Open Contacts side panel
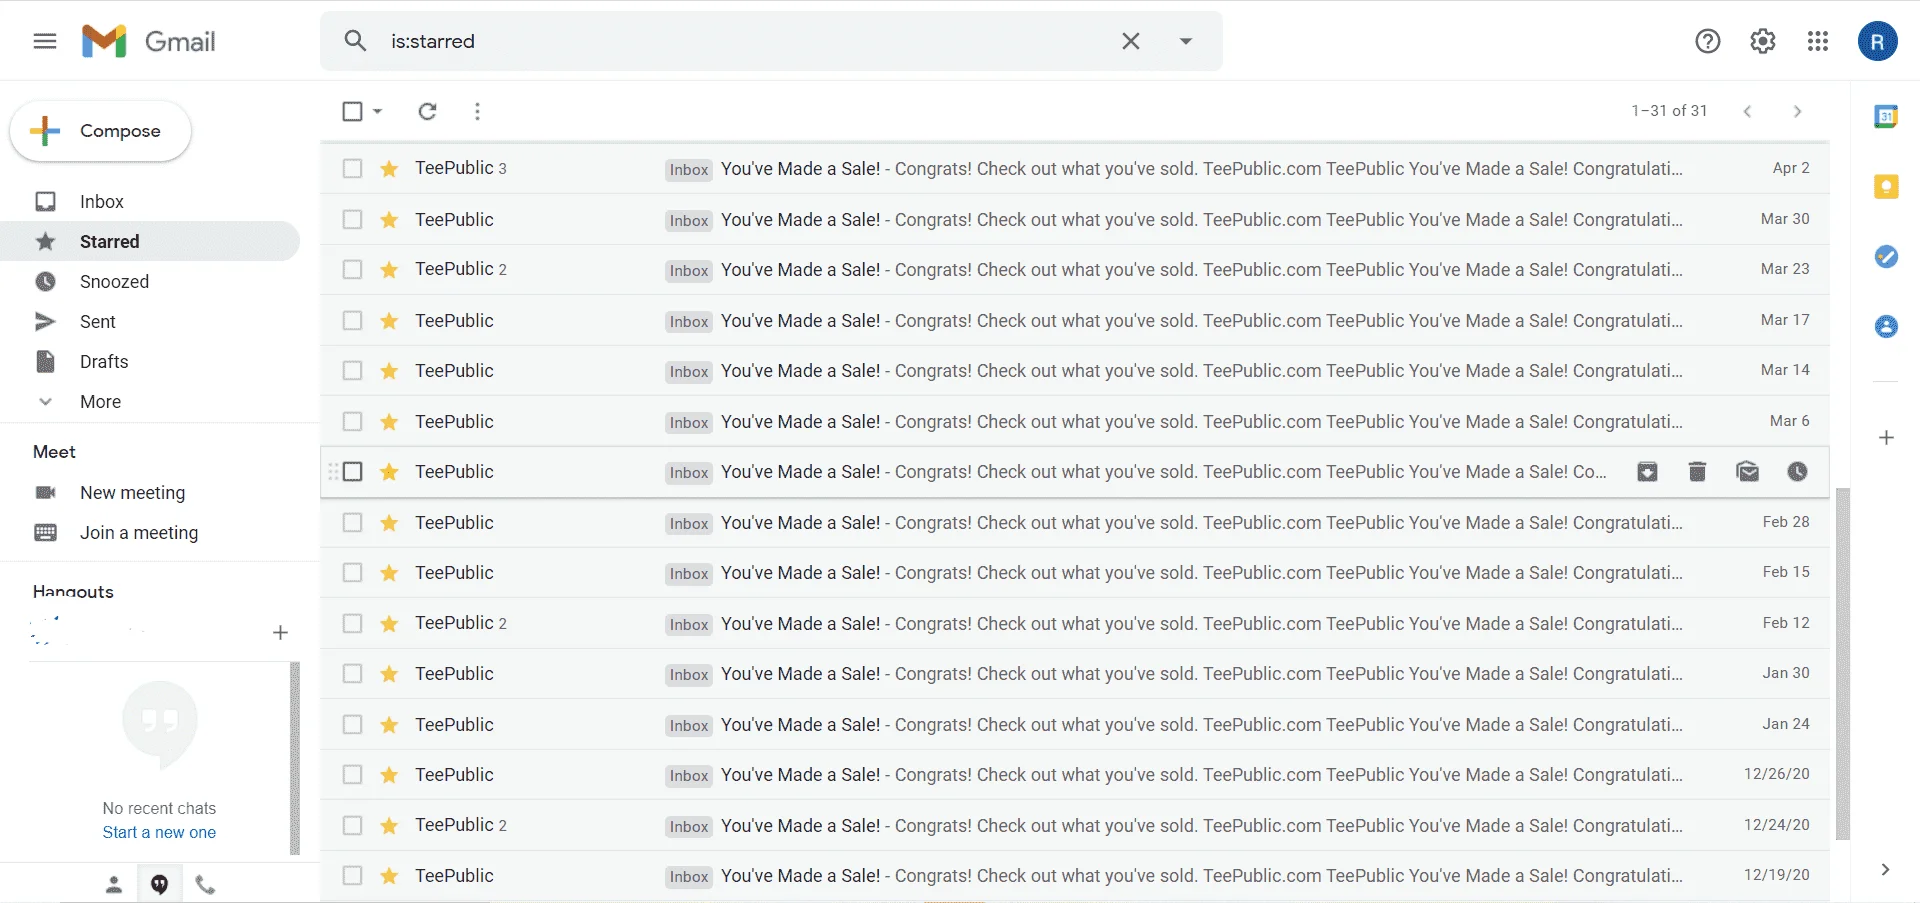 1886,327
